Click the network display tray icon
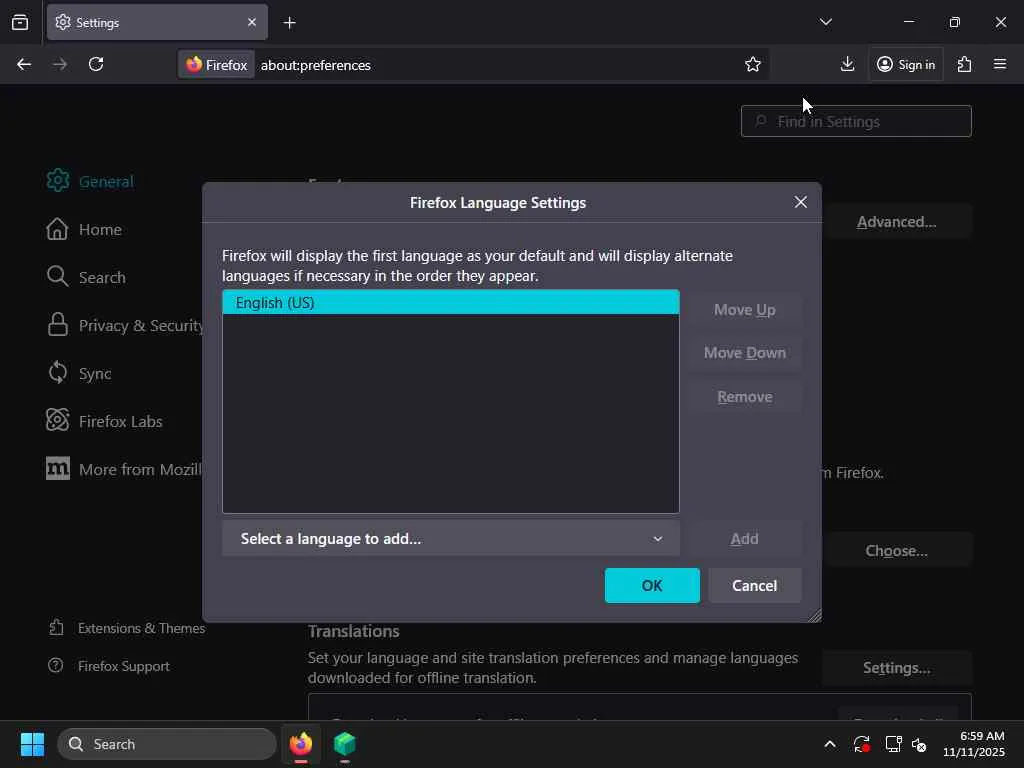1024x768 pixels. click(x=893, y=744)
